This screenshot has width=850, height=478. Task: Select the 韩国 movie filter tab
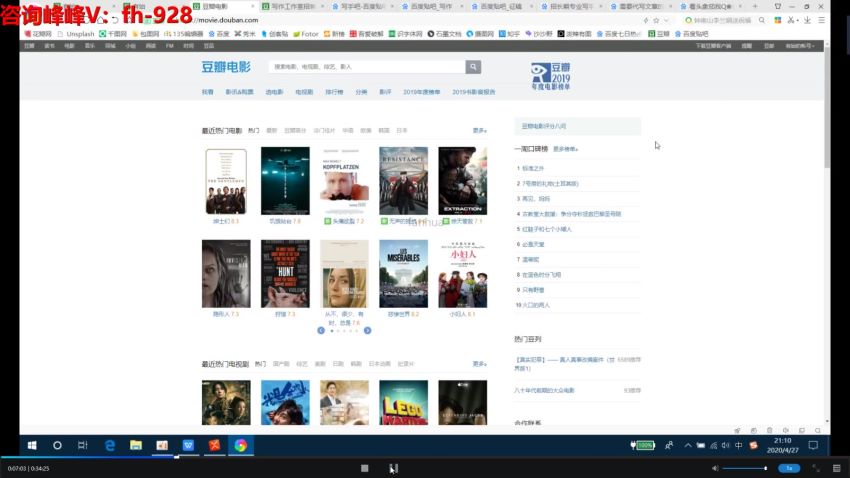[384, 131]
